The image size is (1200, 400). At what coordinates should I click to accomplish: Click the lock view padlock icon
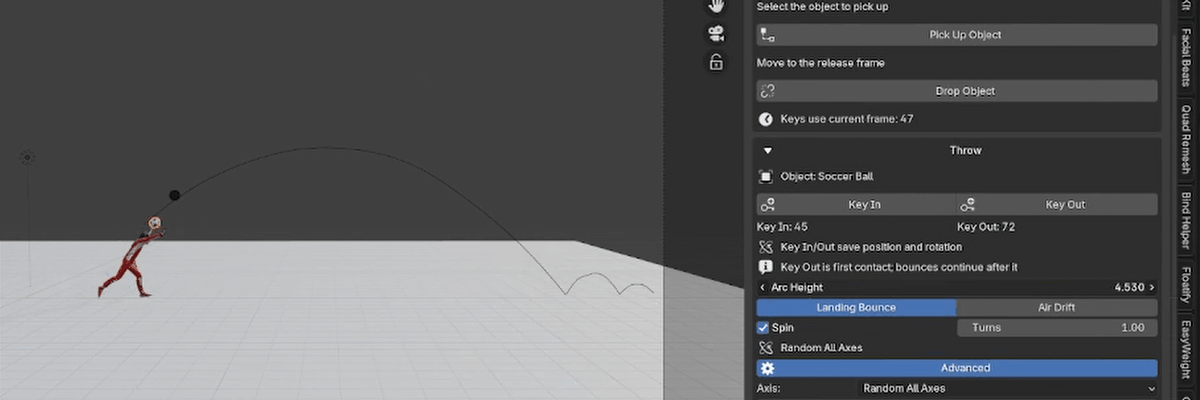pyautogui.click(x=716, y=62)
